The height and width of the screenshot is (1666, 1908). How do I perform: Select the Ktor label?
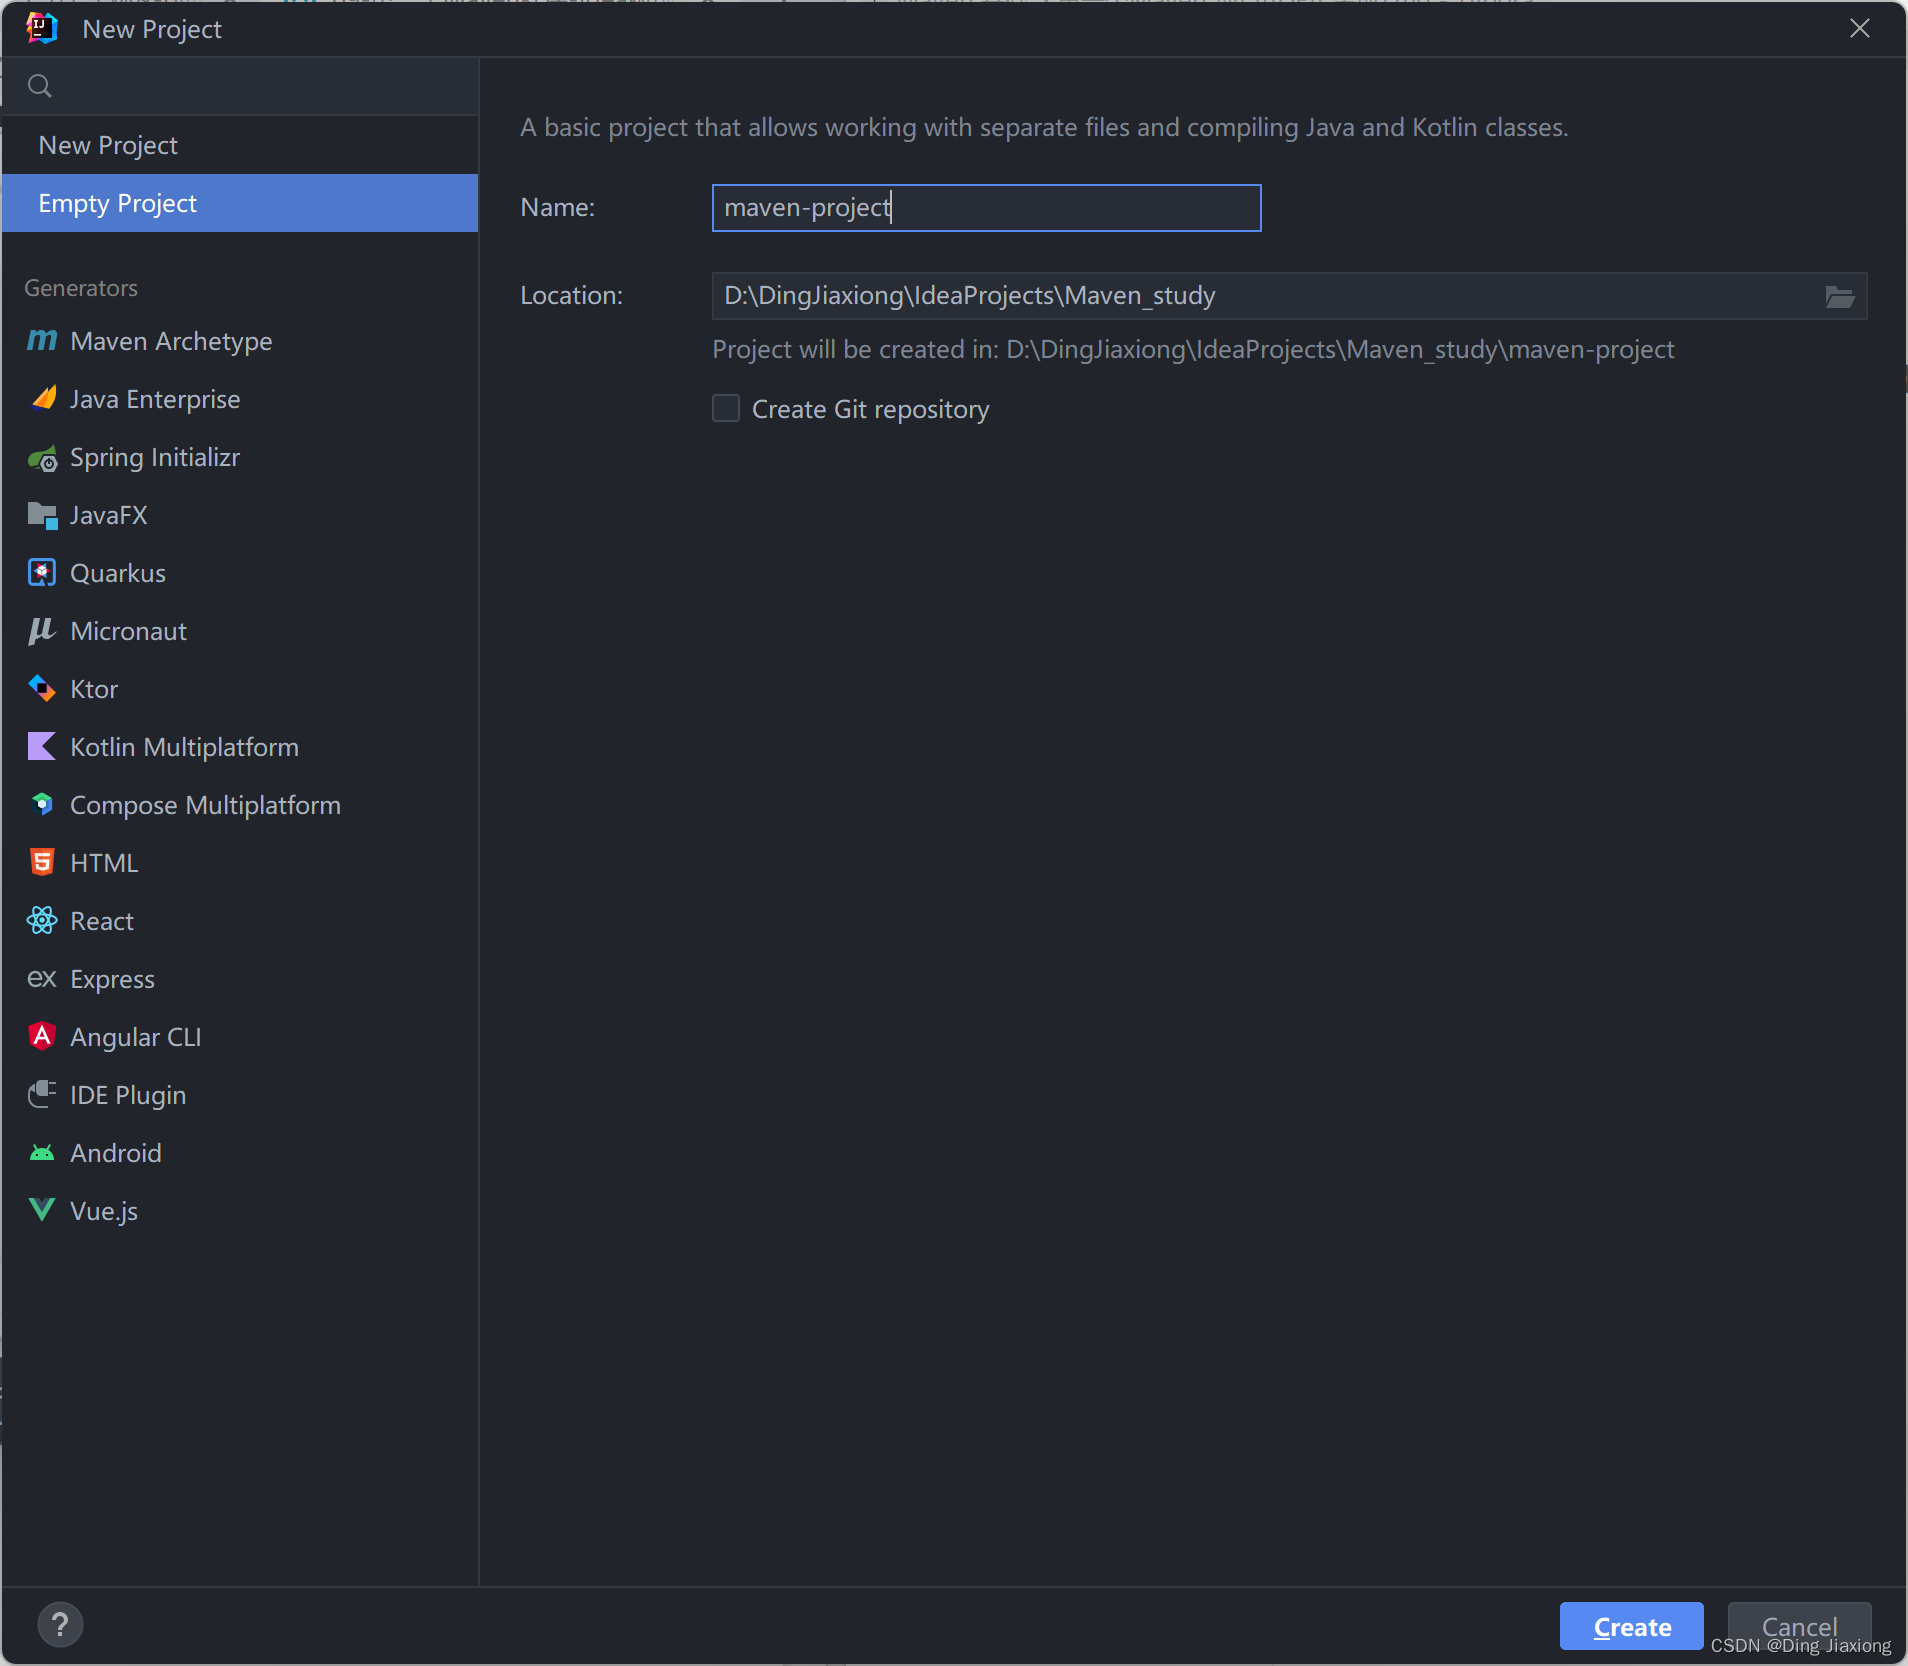point(94,689)
